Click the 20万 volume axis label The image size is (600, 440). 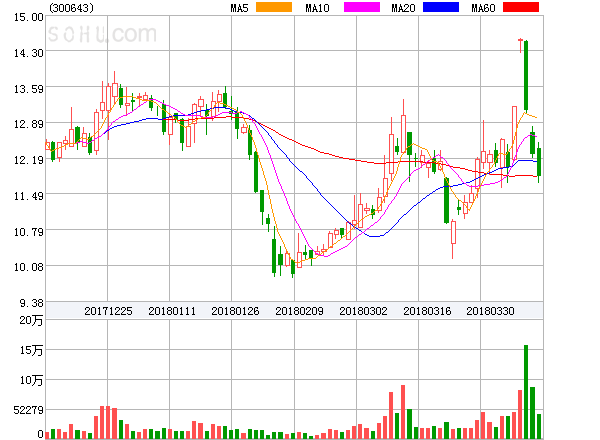tap(31, 320)
